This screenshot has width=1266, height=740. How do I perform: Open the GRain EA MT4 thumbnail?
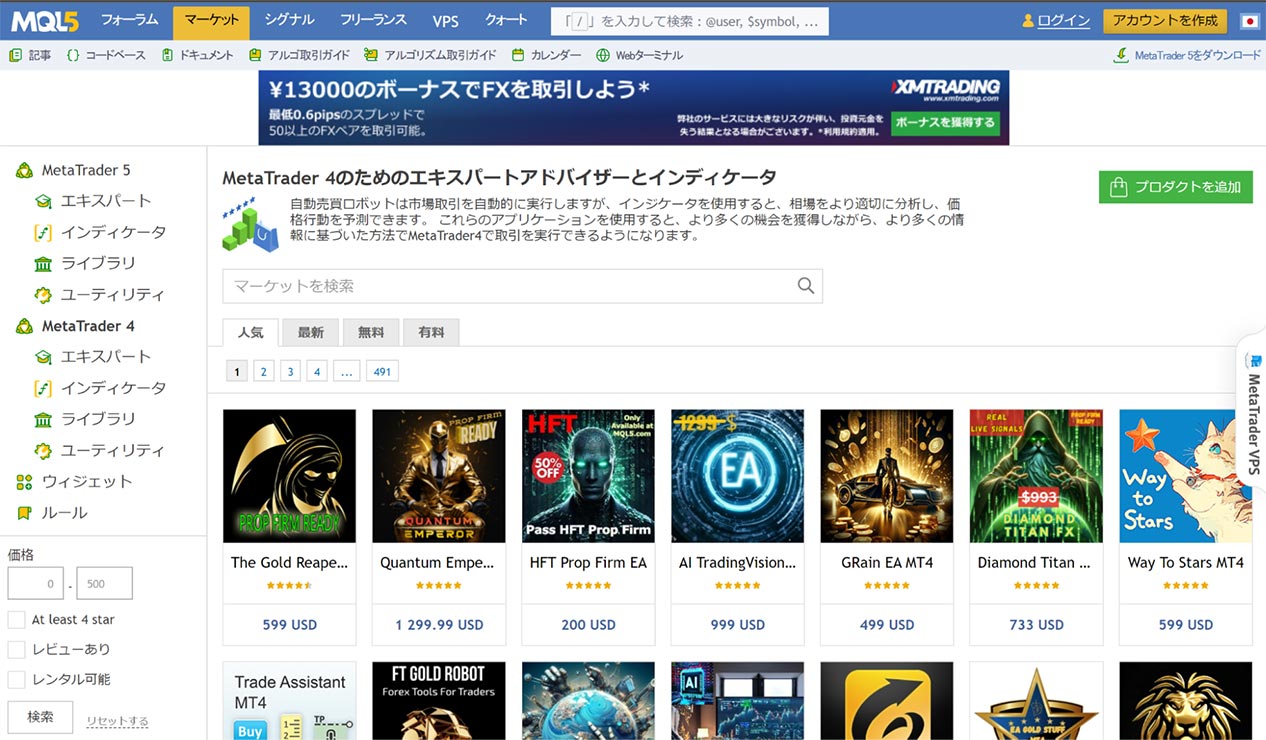pos(887,476)
